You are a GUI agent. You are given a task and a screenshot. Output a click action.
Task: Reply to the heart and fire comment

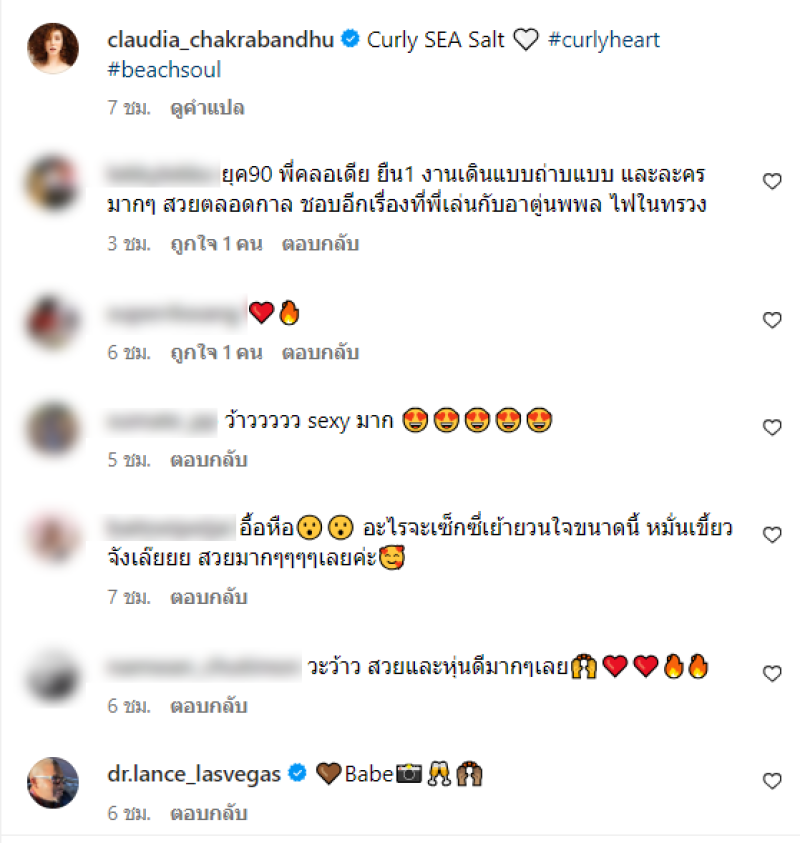[320, 353]
